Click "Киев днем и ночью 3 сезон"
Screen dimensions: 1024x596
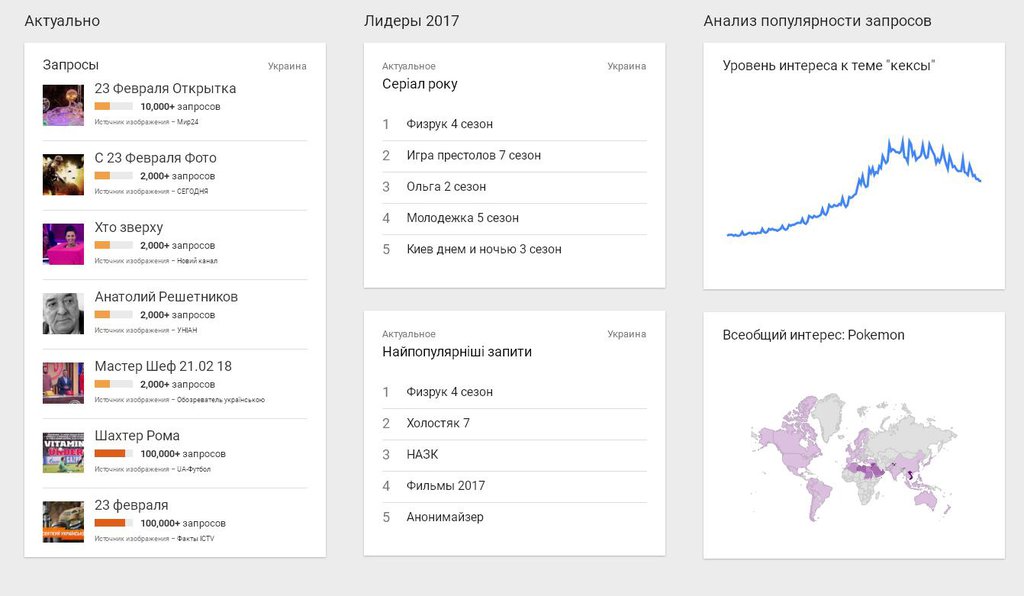[x=484, y=249]
